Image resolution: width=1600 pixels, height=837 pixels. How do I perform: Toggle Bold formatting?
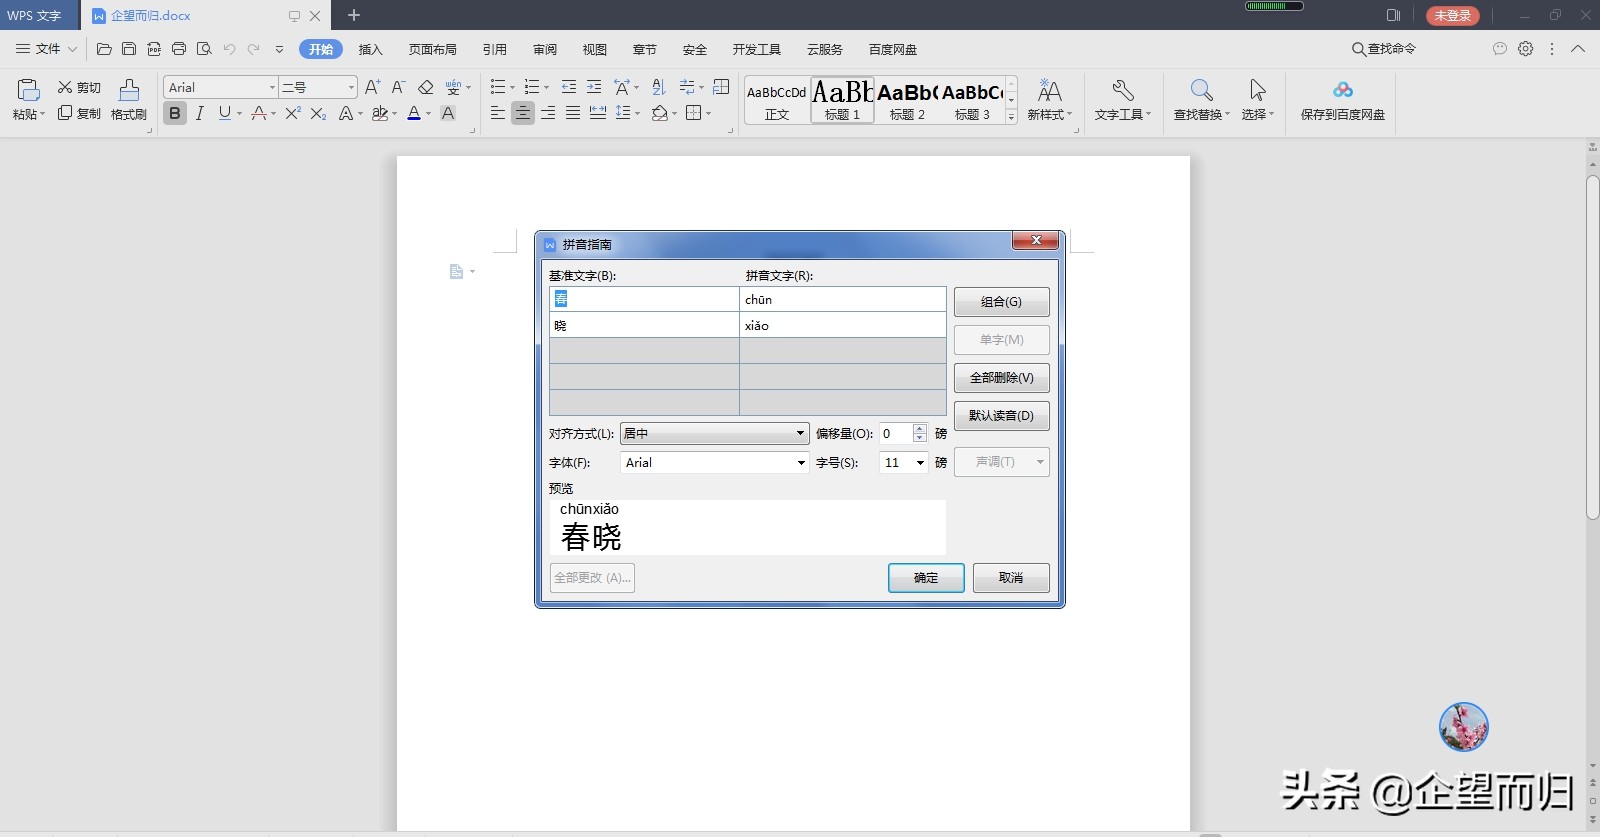click(x=175, y=113)
